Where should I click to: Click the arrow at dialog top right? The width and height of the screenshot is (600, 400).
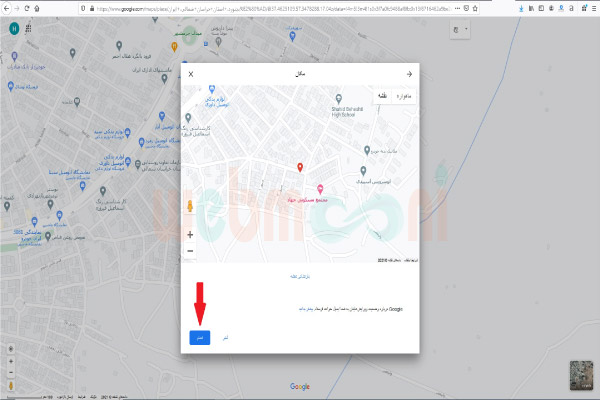point(409,74)
